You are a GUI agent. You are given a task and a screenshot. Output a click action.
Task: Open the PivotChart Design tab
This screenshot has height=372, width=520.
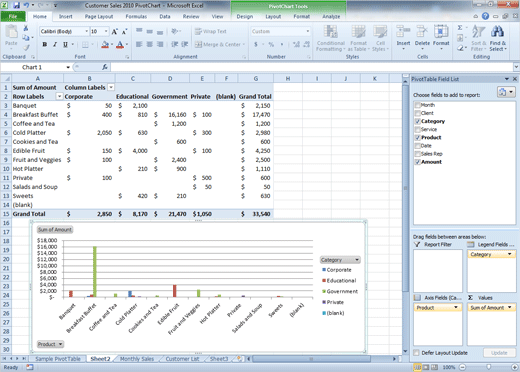tap(245, 16)
